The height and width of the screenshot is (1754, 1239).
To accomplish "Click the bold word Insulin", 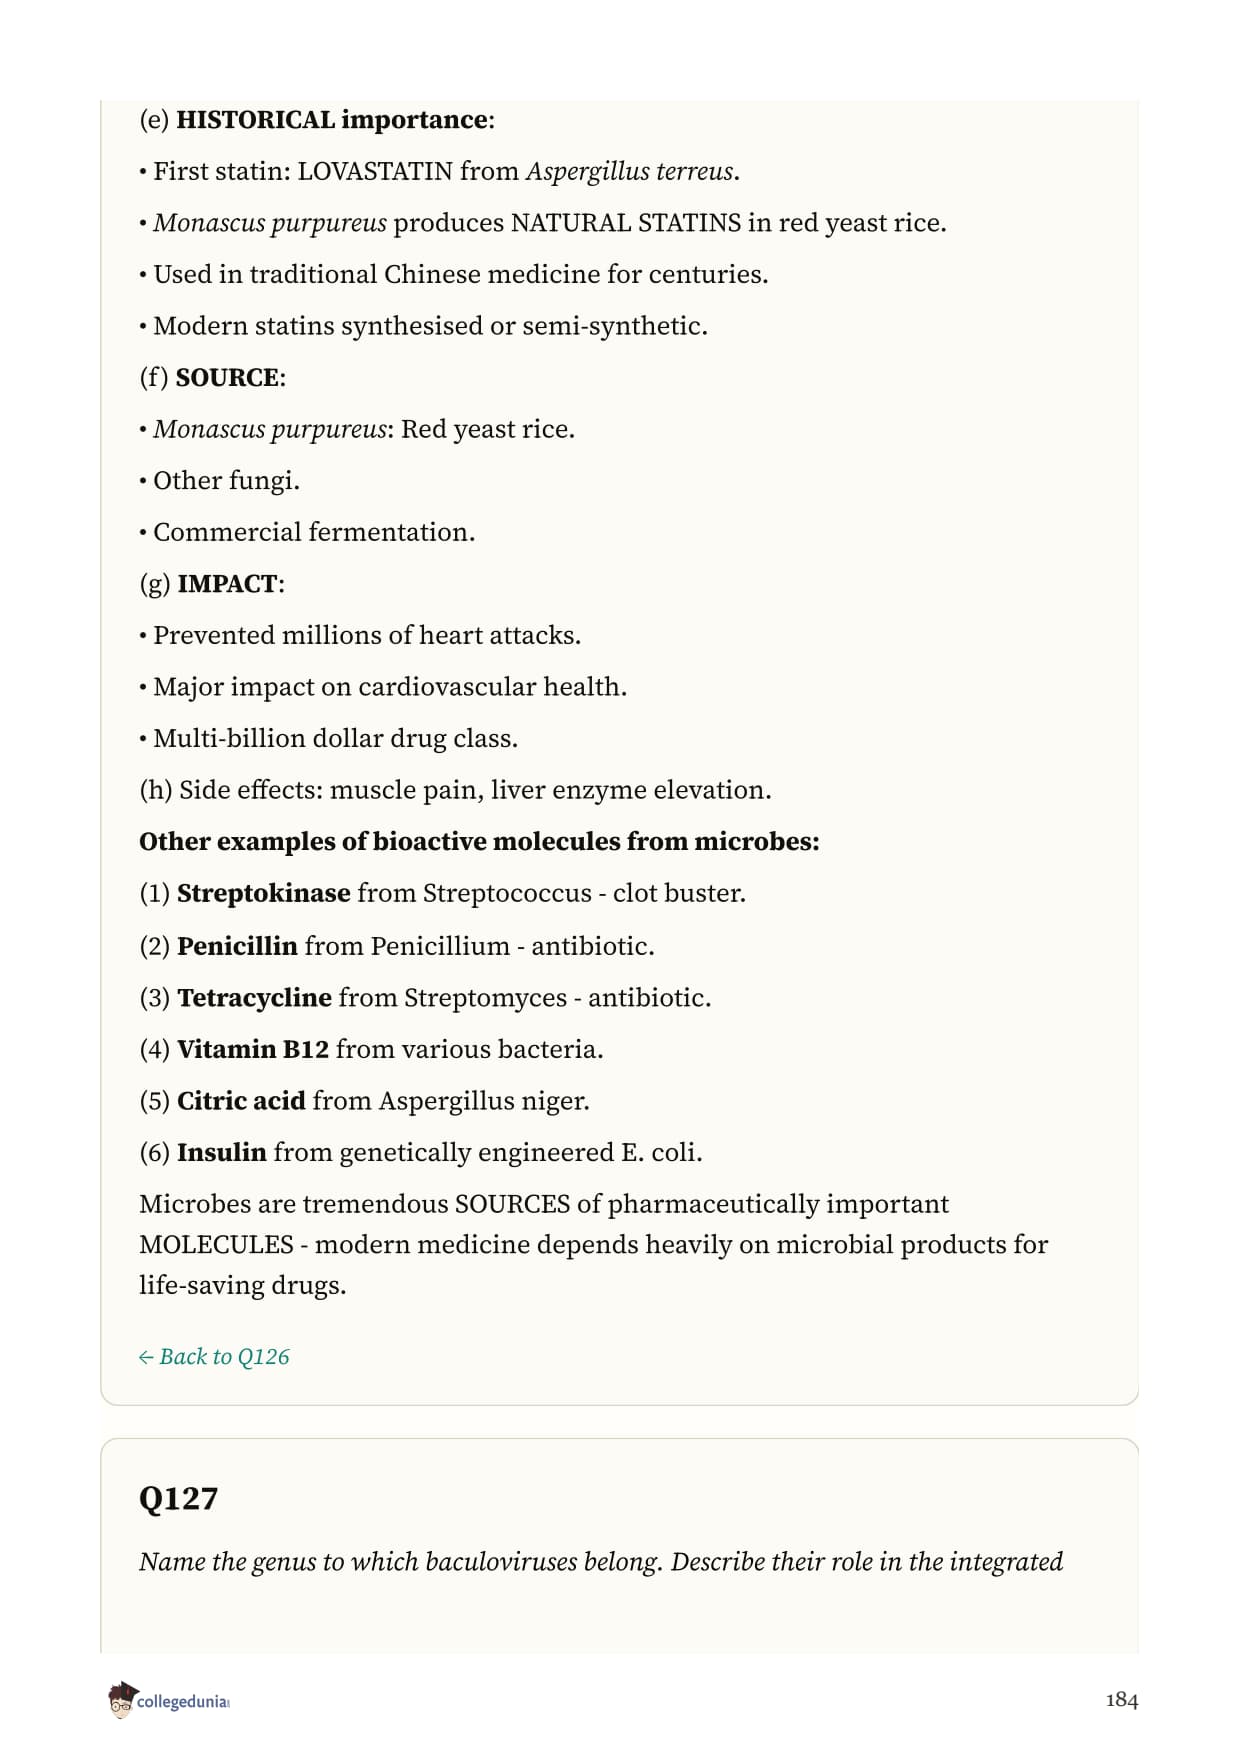I will point(221,1153).
